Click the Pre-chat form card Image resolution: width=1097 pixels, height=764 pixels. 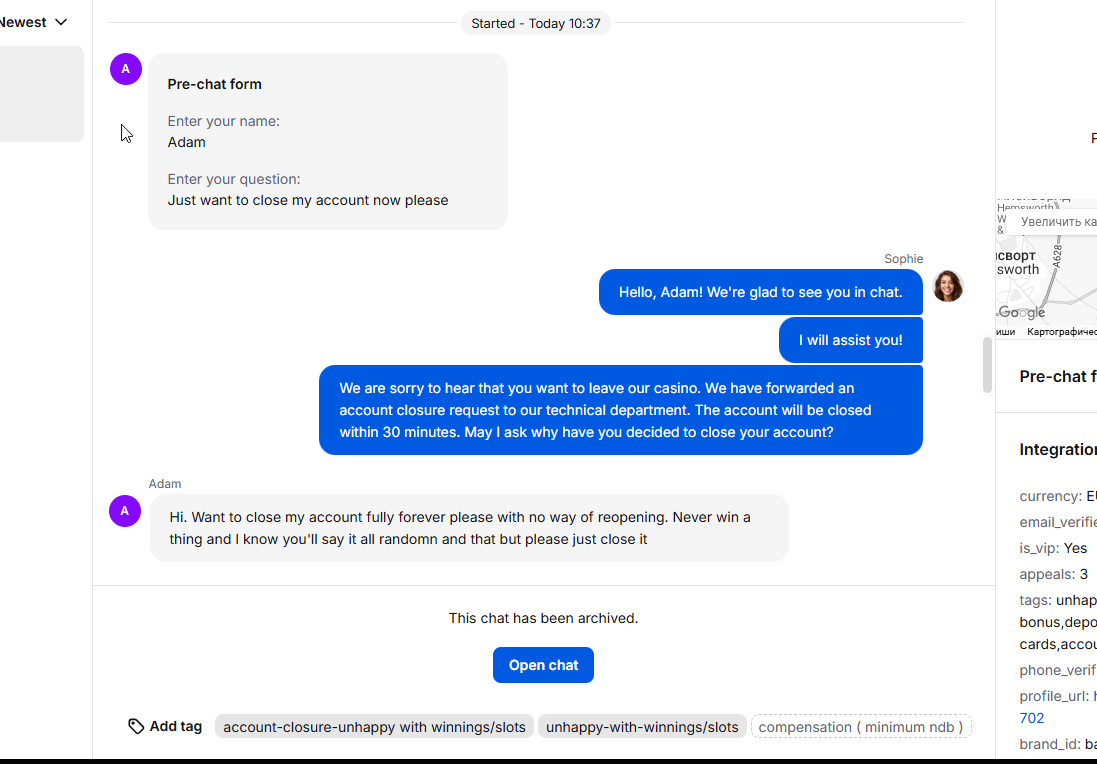tap(328, 141)
